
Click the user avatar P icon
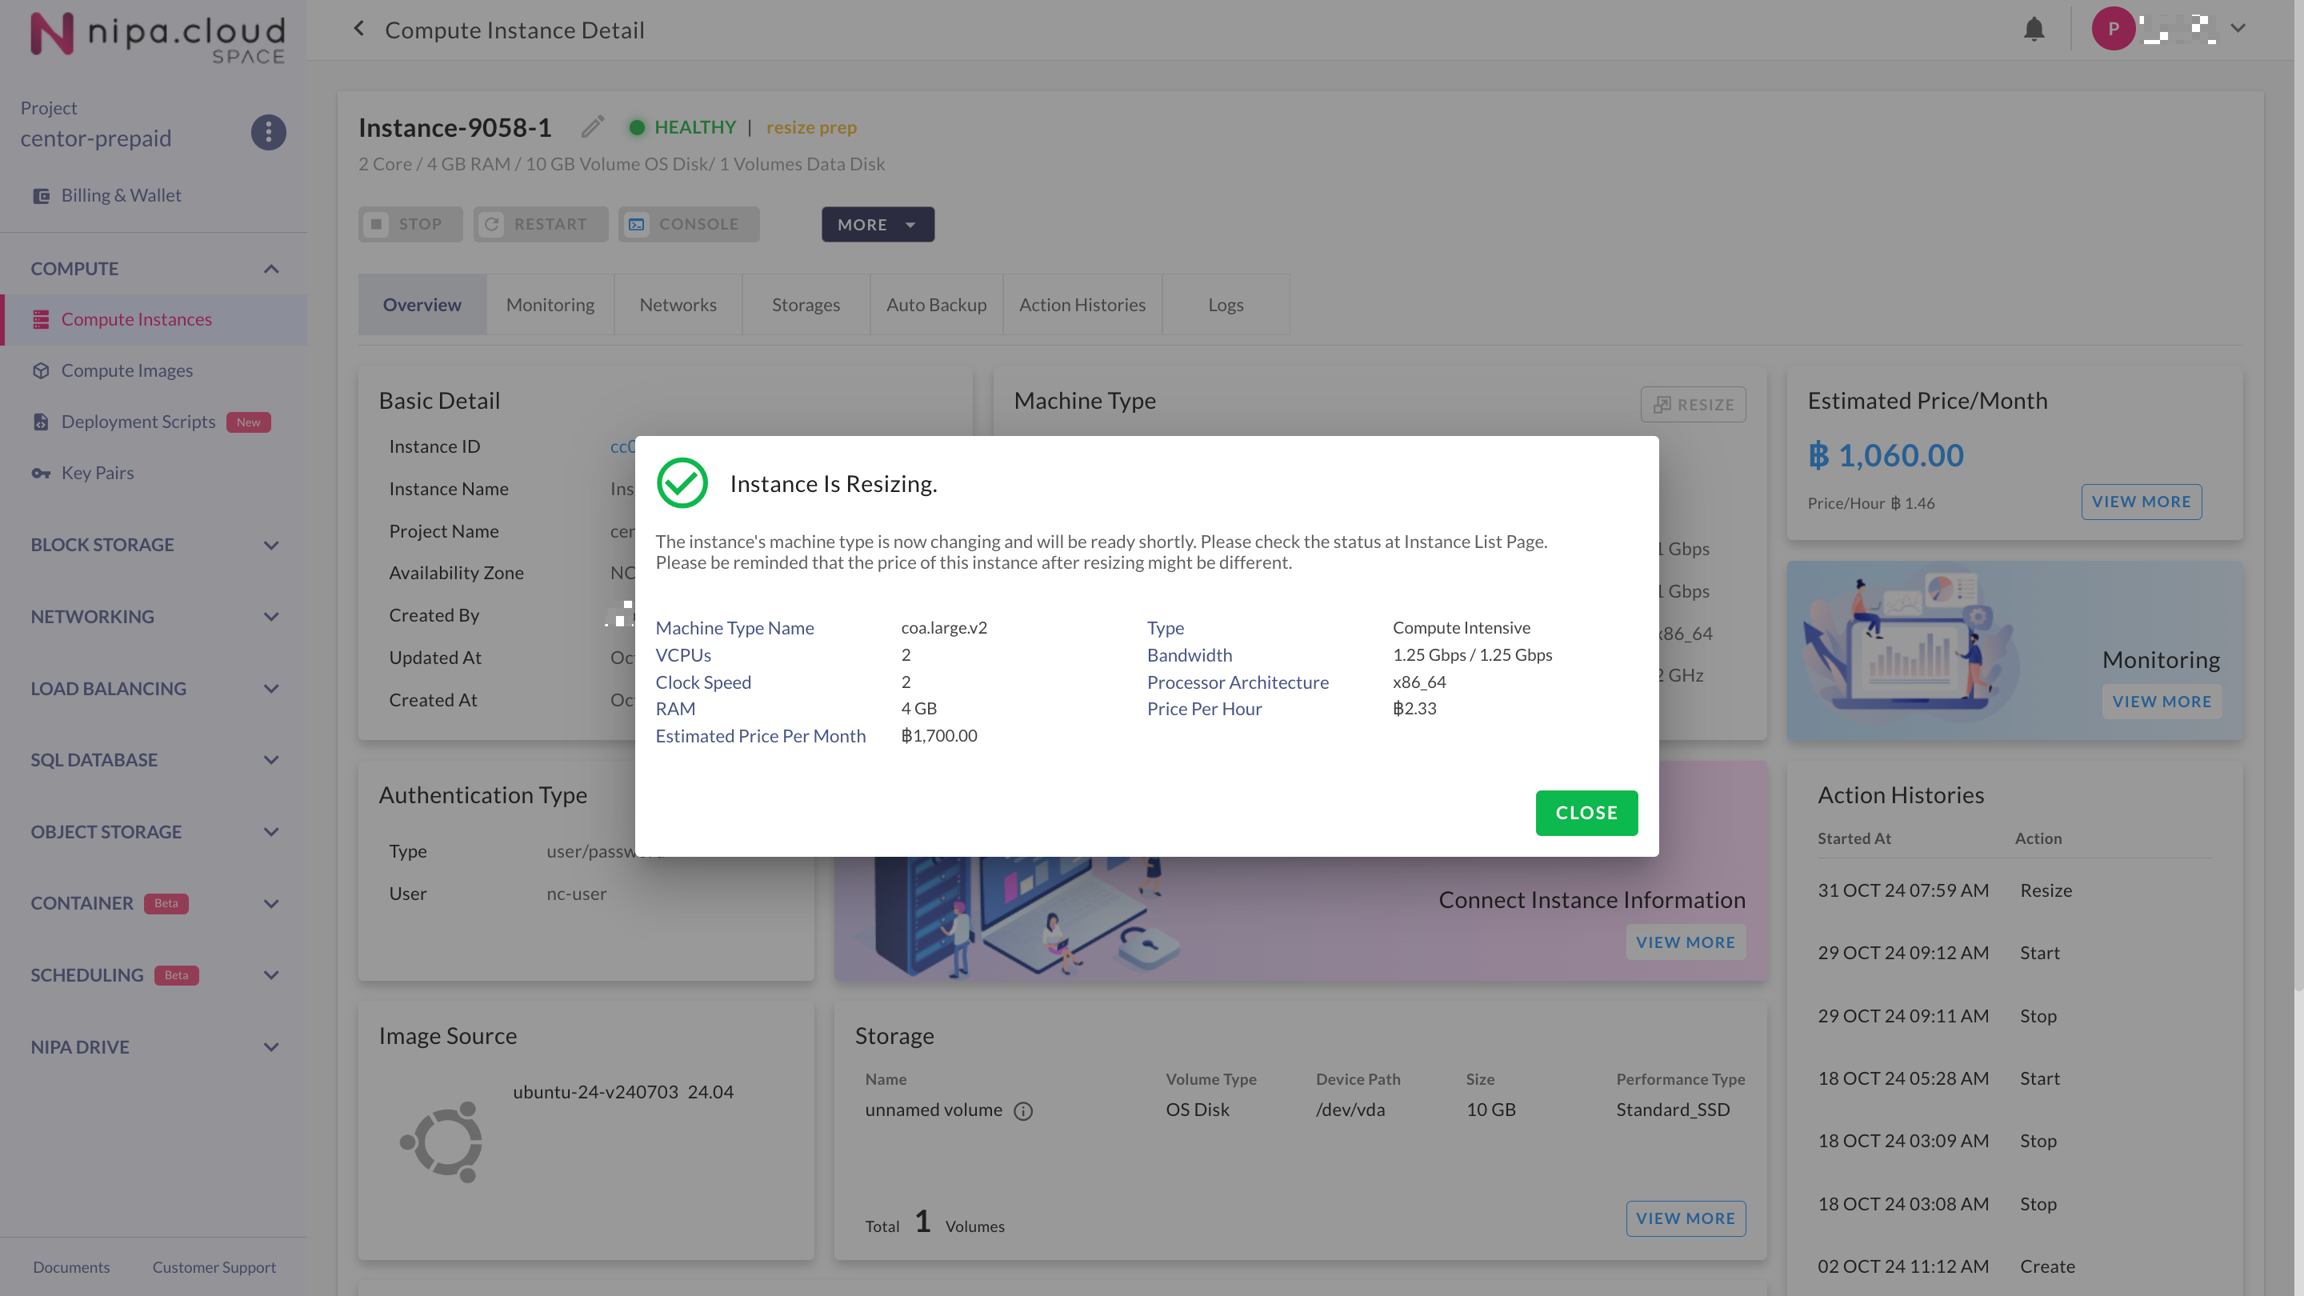[x=2112, y=29]
